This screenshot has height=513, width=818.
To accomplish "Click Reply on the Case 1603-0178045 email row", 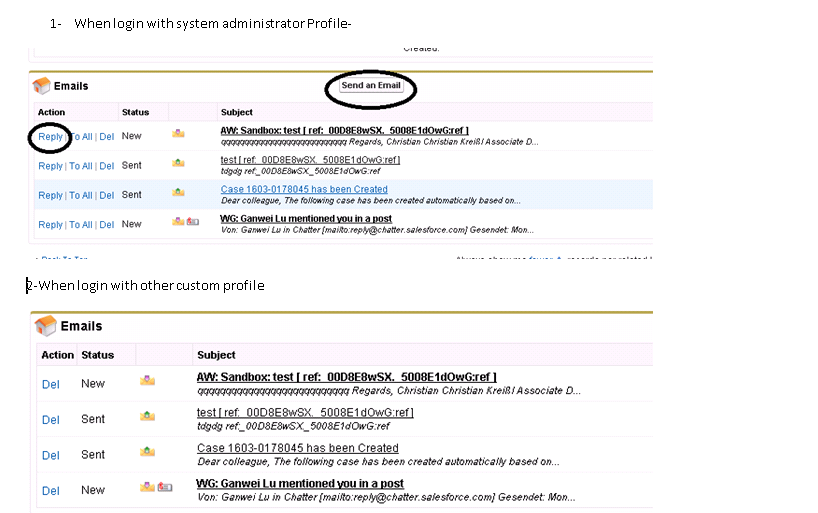I will [50, 195].
